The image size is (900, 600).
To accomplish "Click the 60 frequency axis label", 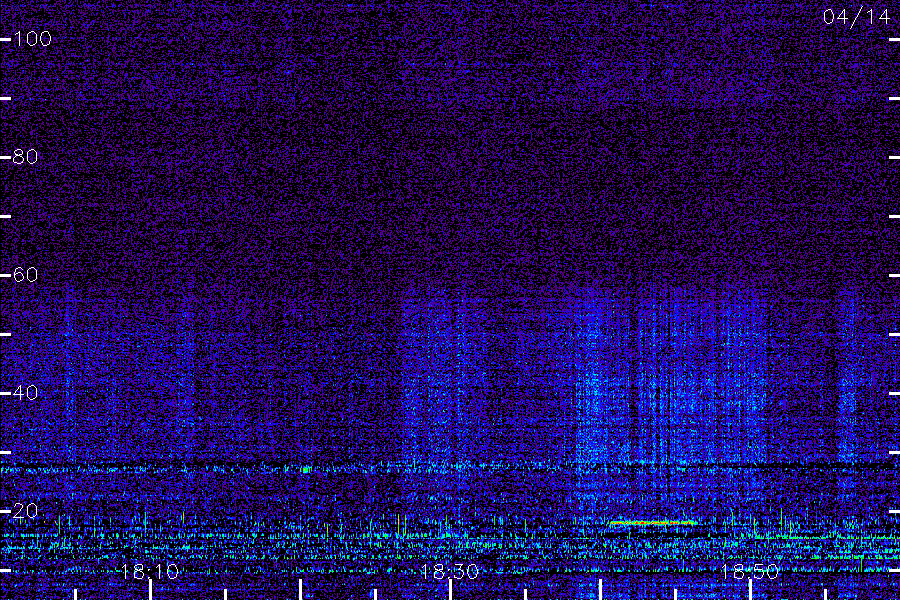I will tap(25, 275).
